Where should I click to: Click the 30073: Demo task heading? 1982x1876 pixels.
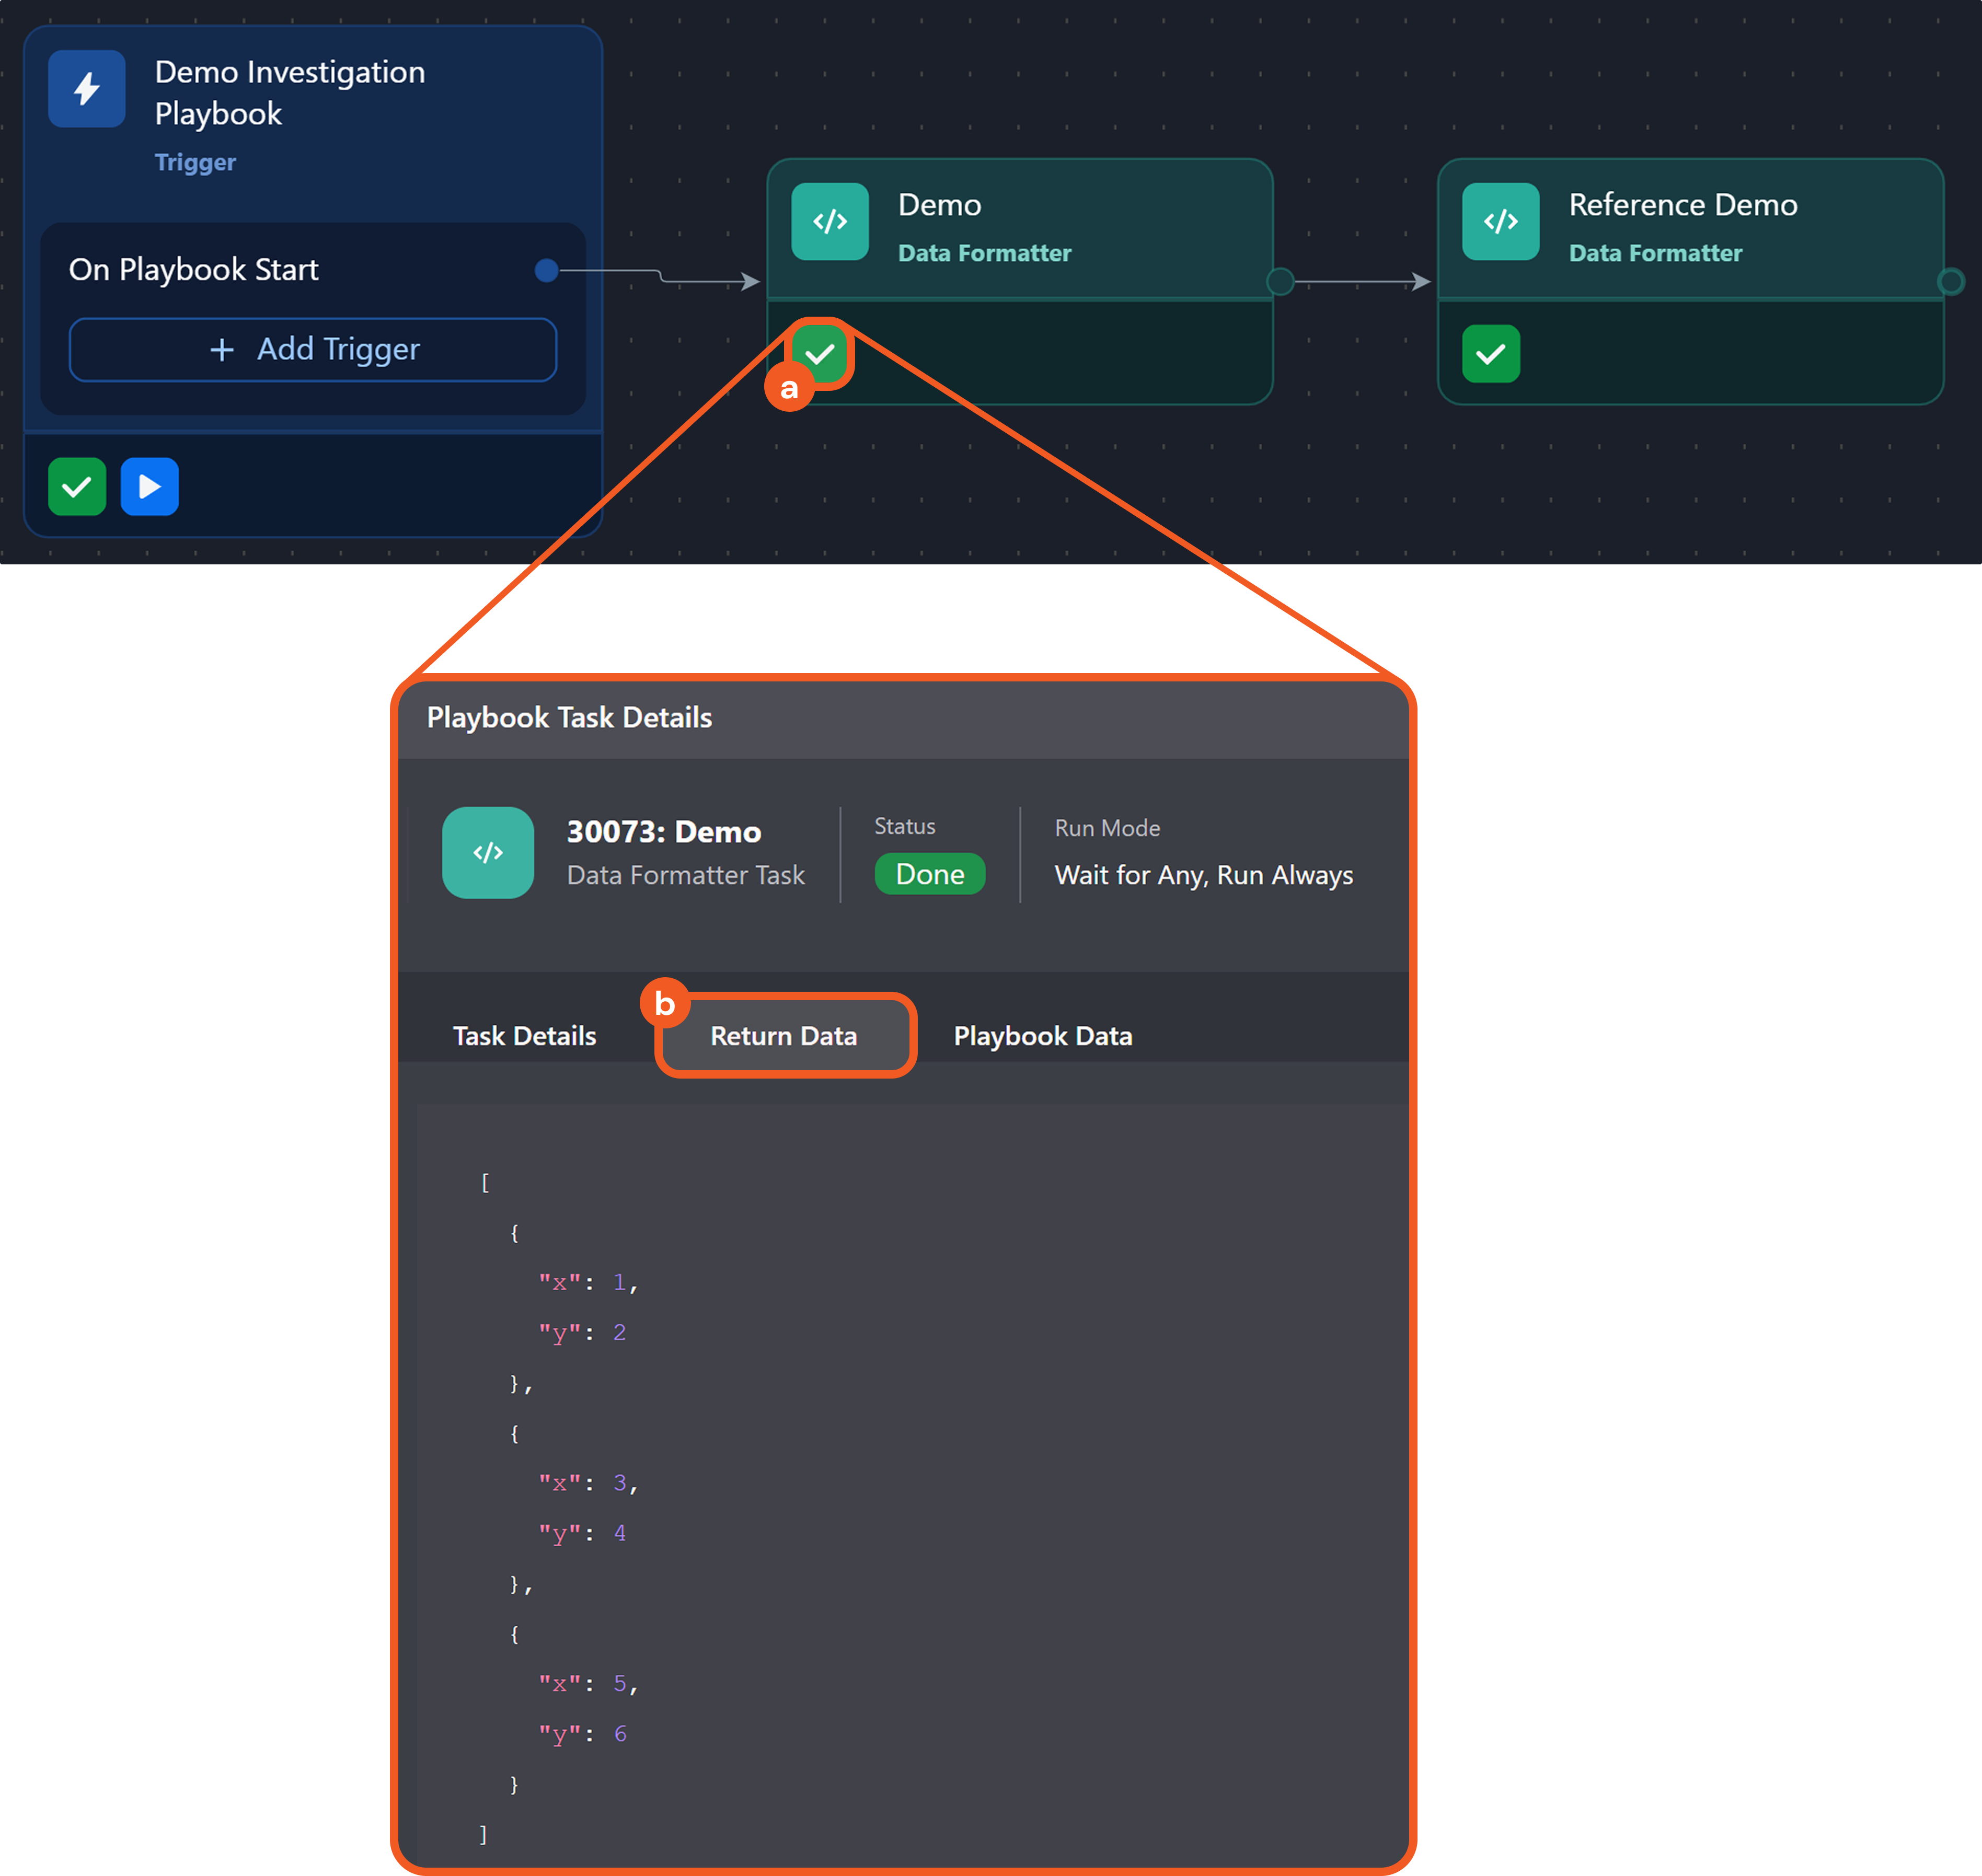pos(663,832)
